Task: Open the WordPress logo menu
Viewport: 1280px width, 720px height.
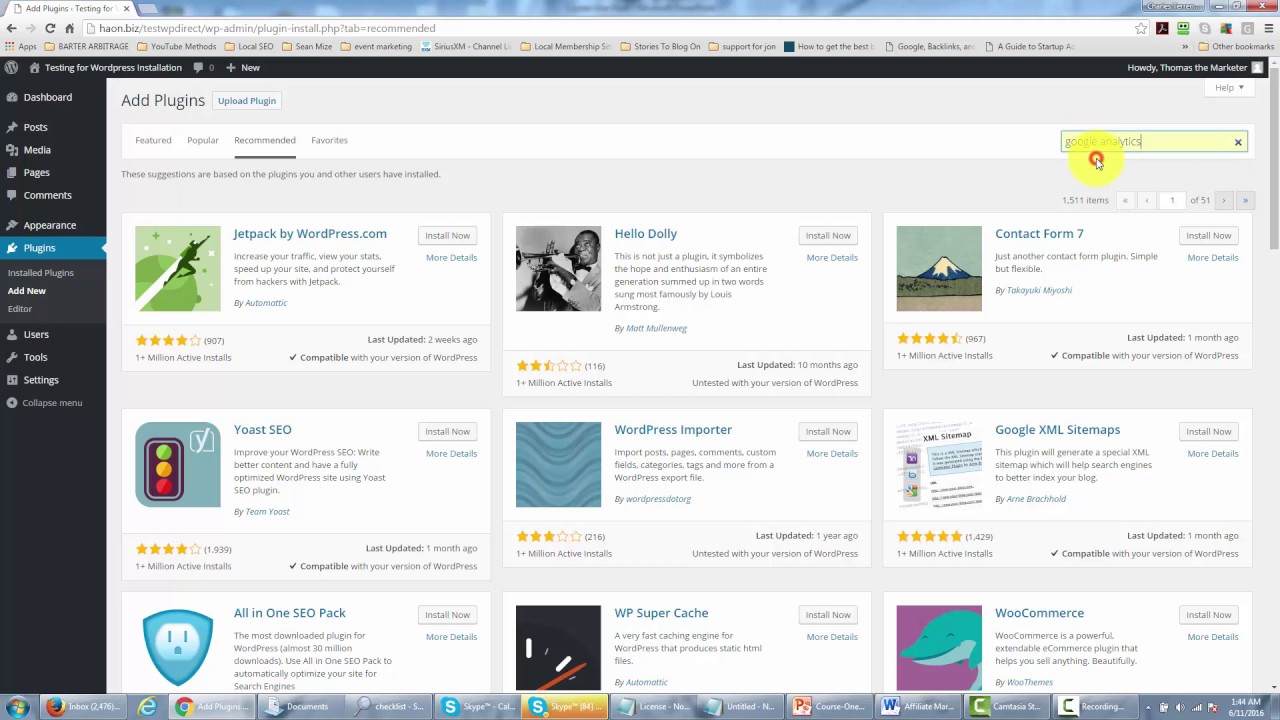Action: point(11,68)
